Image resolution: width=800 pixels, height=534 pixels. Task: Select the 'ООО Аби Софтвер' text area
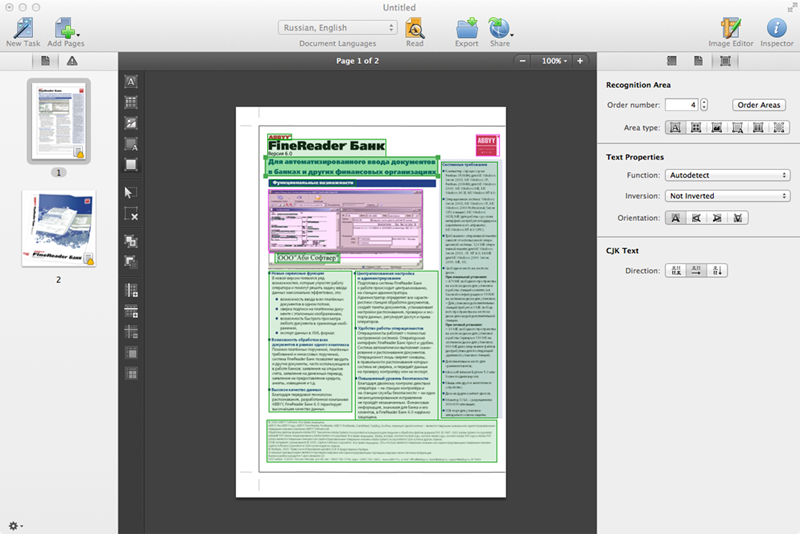(x=308, y=258)
